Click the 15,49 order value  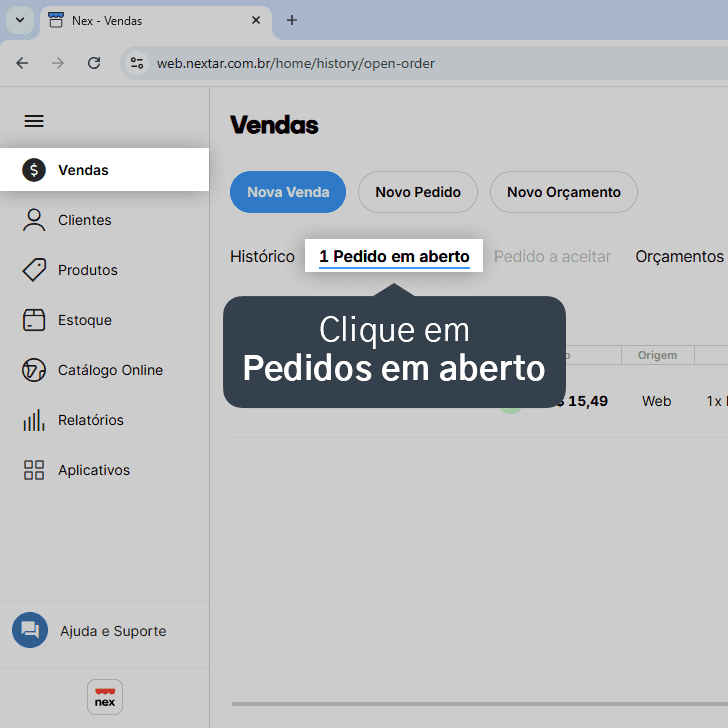588,401
